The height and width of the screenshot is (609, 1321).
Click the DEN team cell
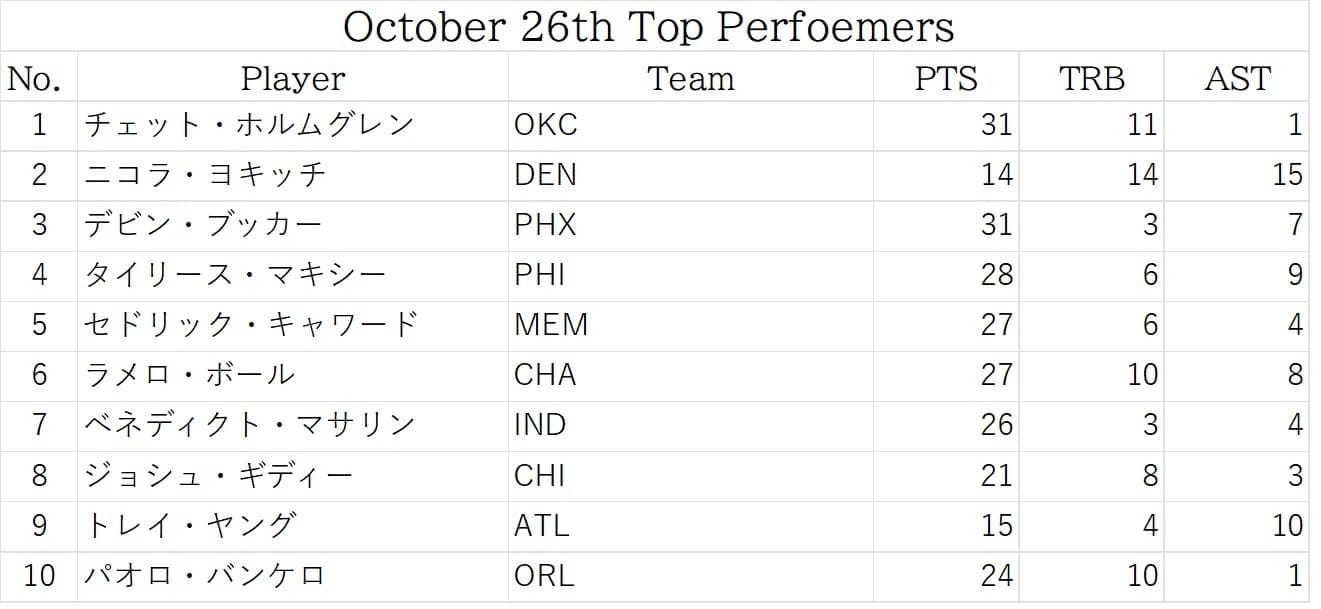(x=545, y=175)
